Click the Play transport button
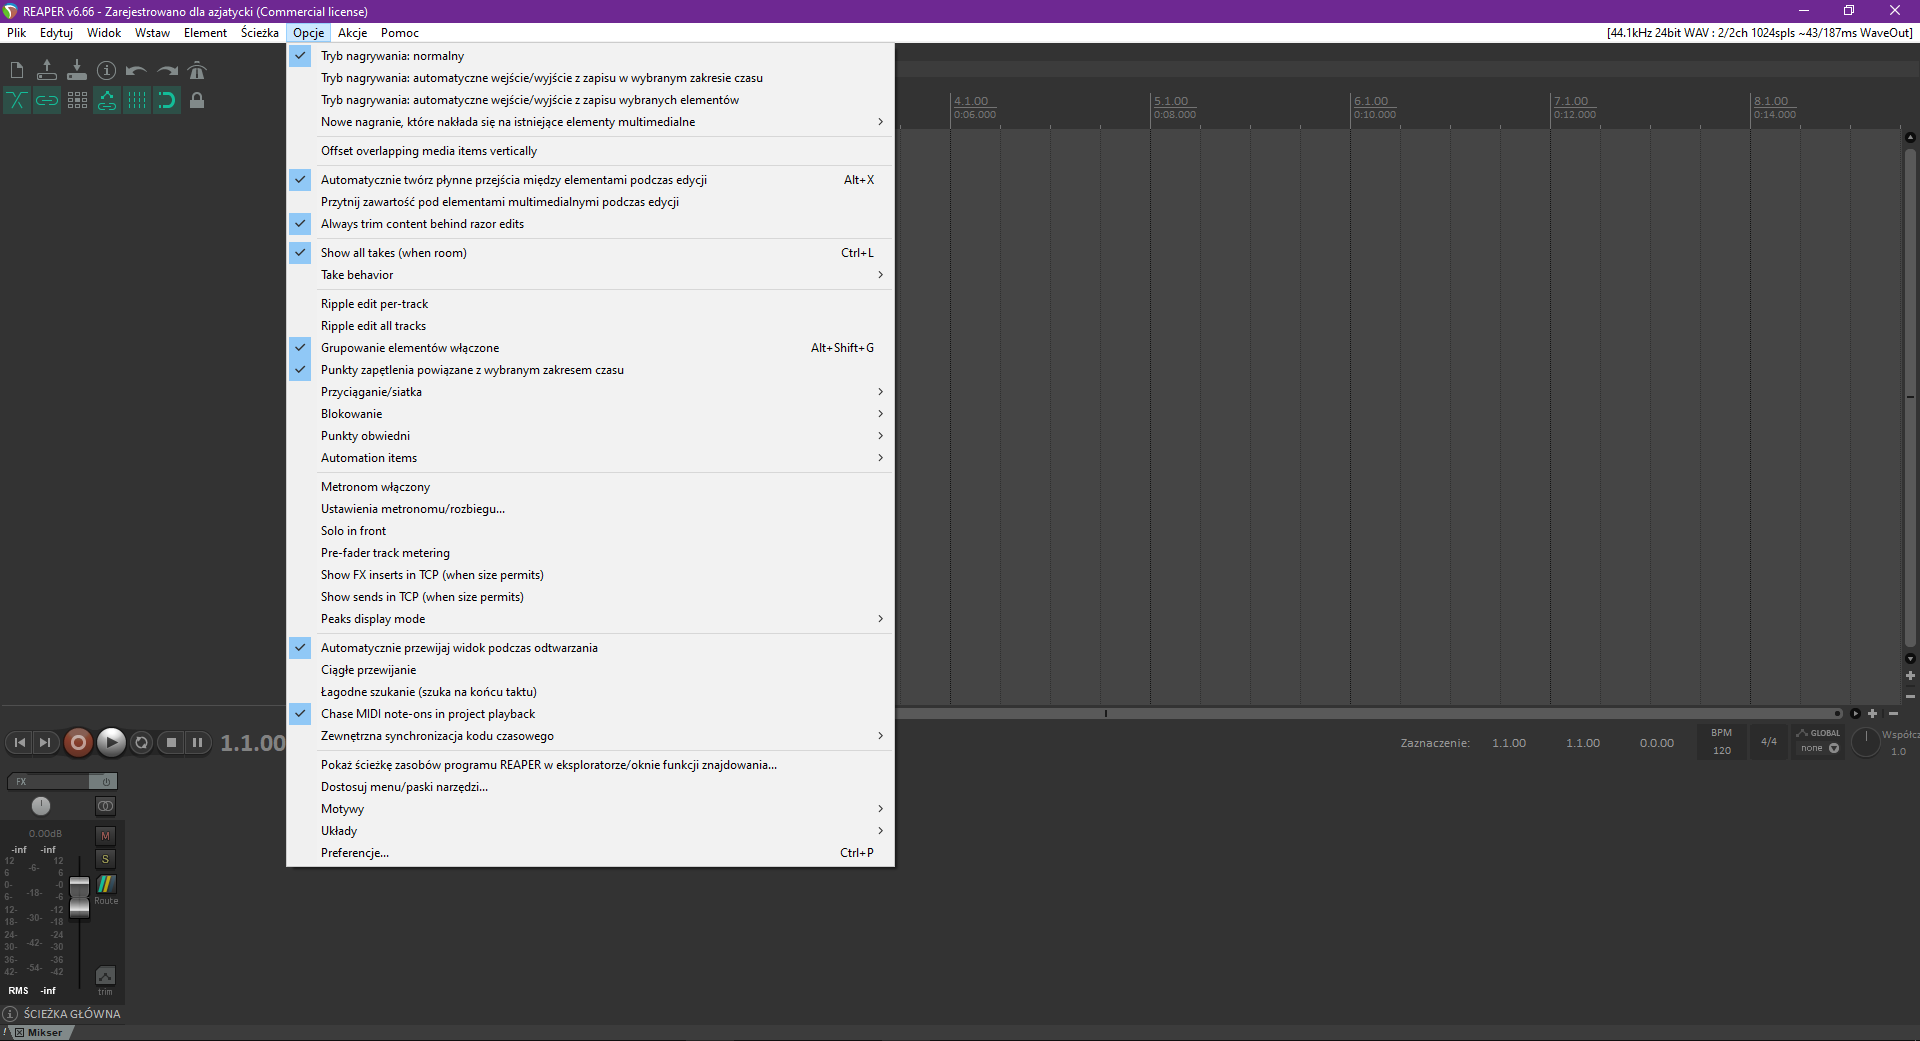The image size is (1920, 1041). 111,742
